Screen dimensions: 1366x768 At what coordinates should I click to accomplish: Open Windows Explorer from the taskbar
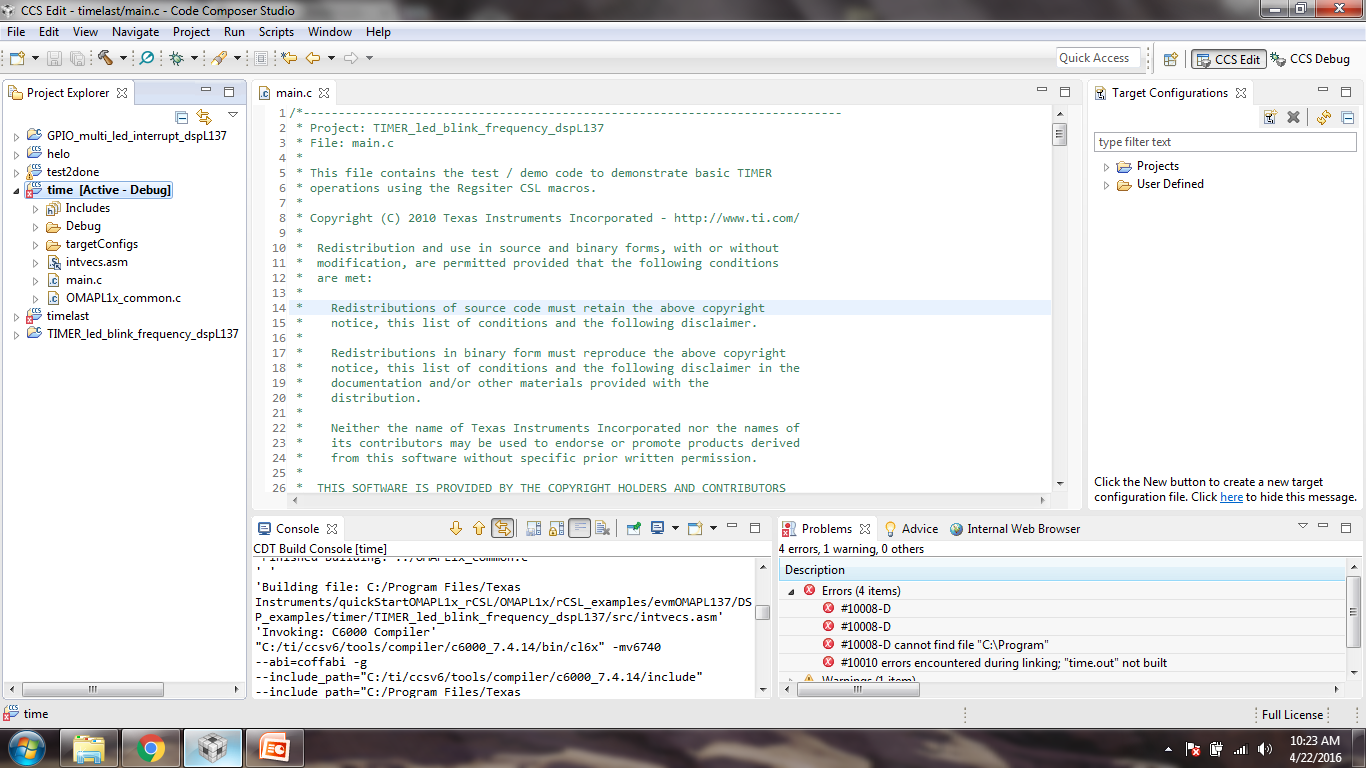(90, 748)
